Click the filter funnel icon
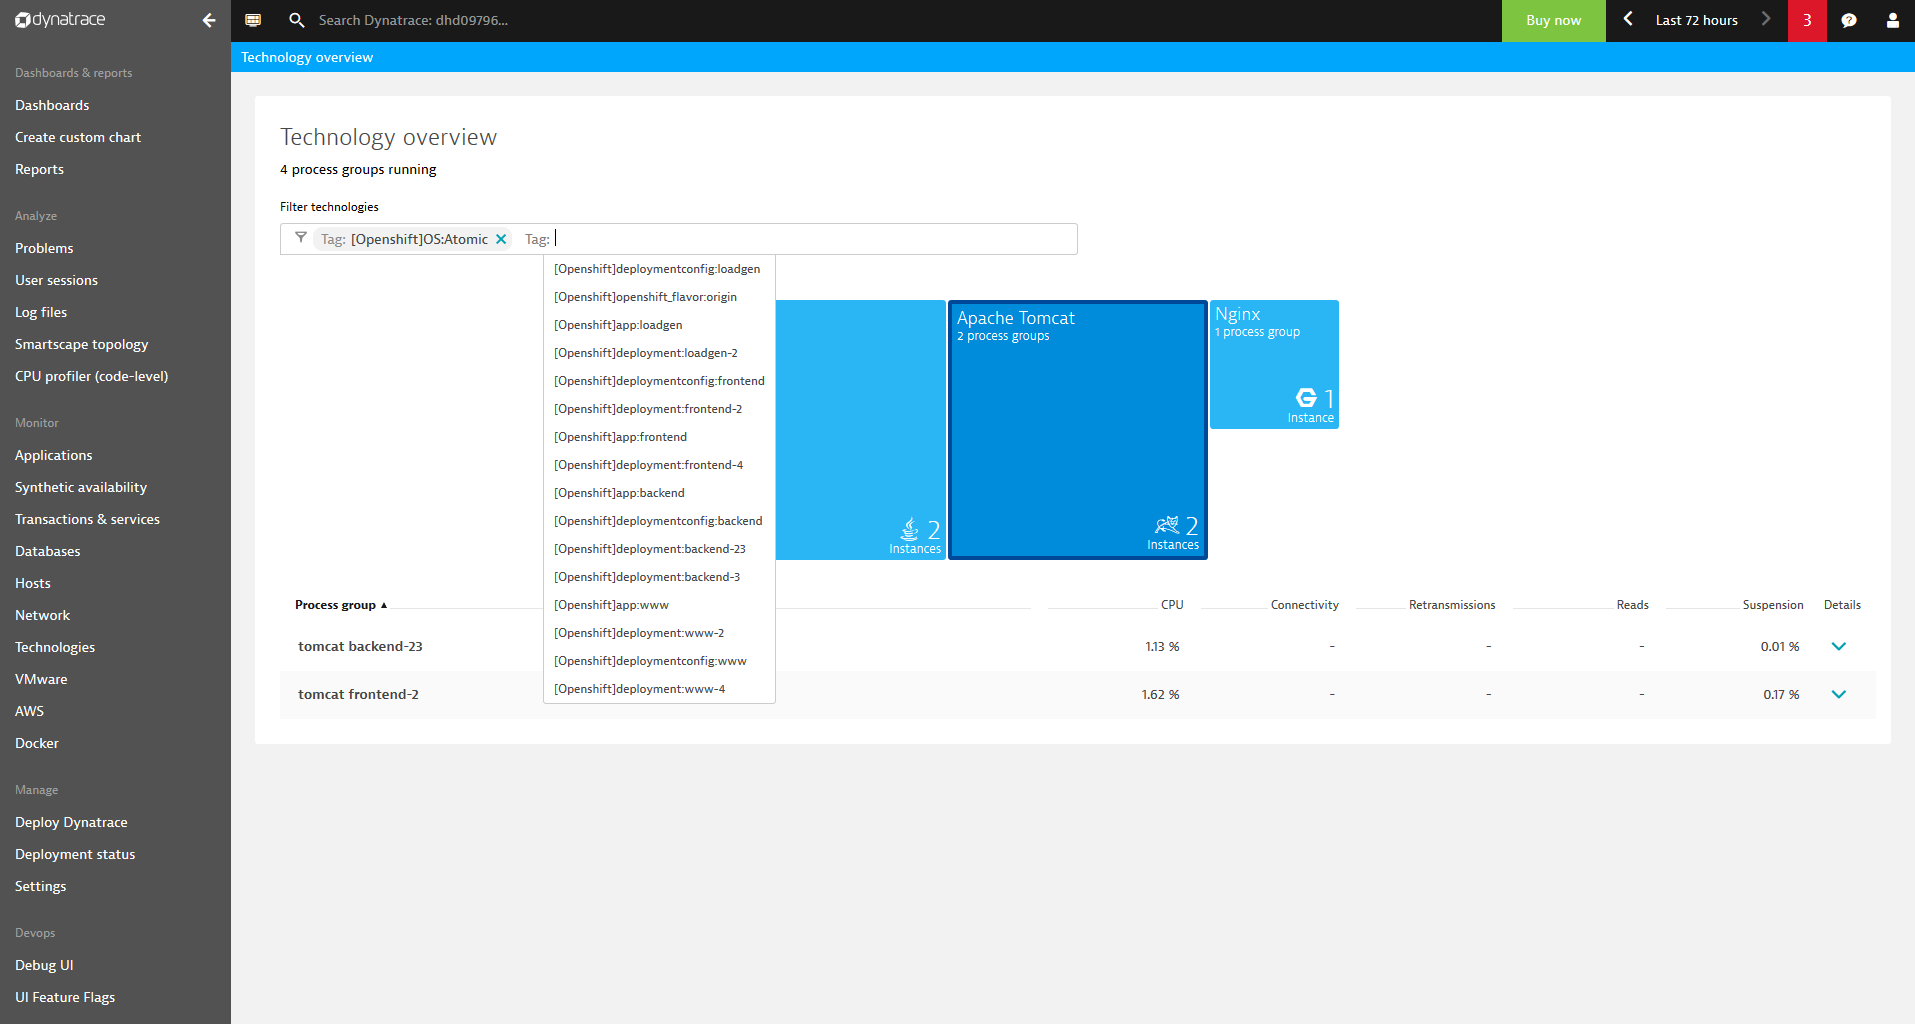The width and height of the screenshot is (1915, 1024). 300,238
